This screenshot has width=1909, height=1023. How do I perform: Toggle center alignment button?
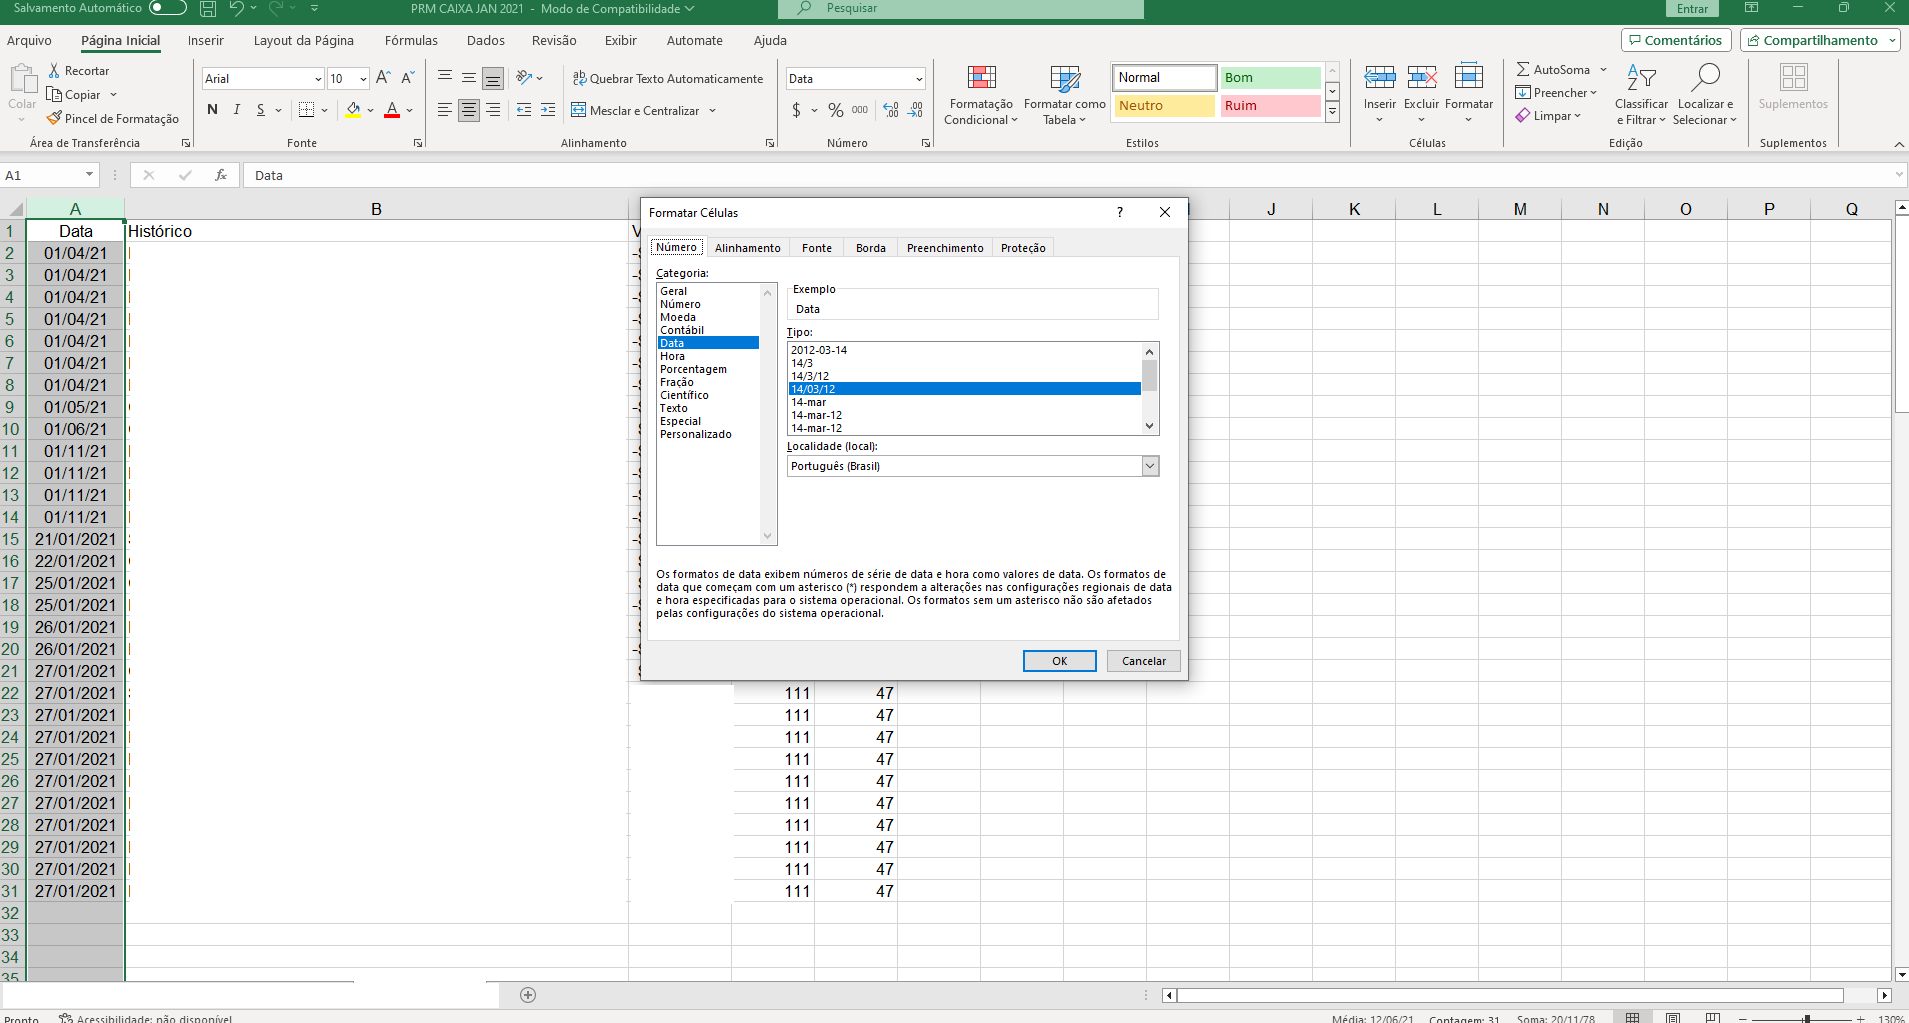469,110
